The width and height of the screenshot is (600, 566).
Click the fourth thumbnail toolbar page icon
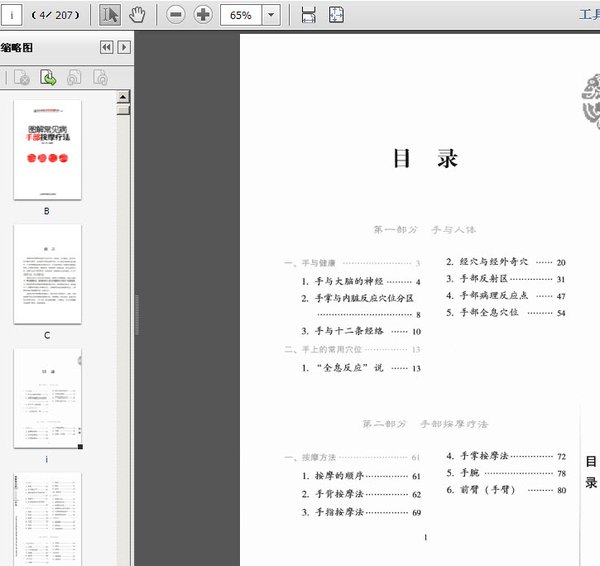tap(100, 77)
